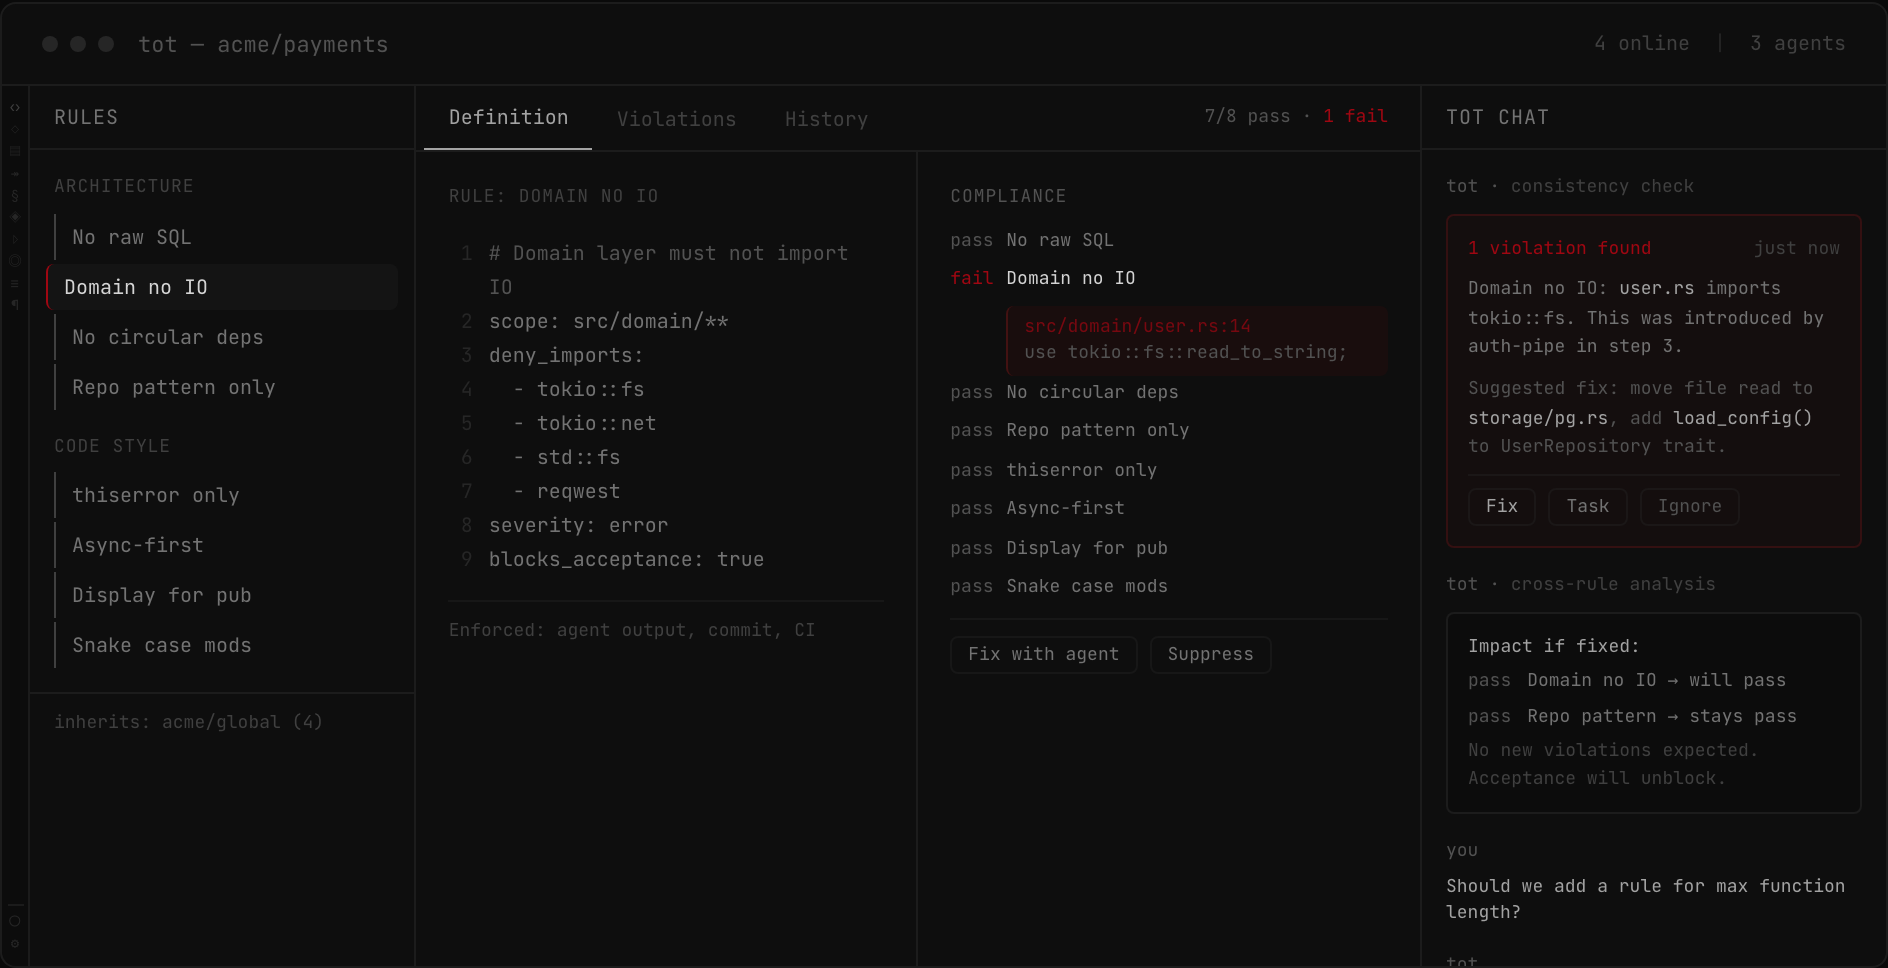This screenshot has width=1888, height=968.
Task: Select the double-arrow pipeline icon in the rail
Action: 15,174
